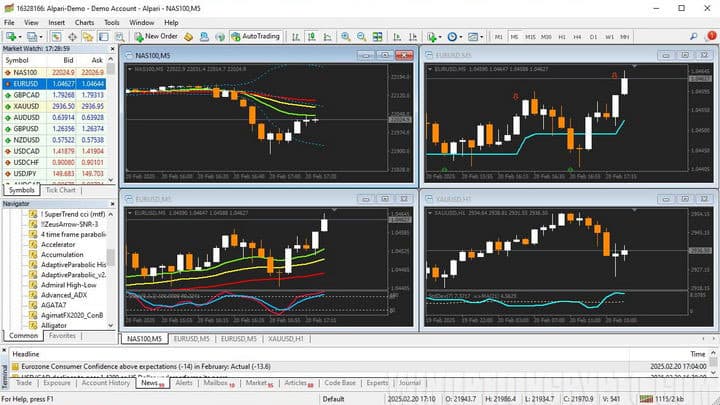Switch to the Tick Chart tab
The image size is (720, 405).
(61, 190)
